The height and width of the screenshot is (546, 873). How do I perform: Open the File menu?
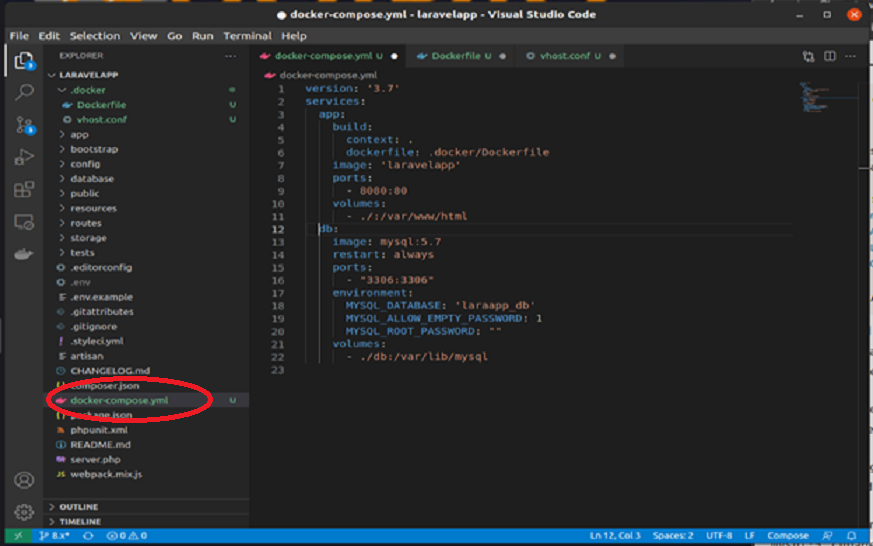(19, 36)
